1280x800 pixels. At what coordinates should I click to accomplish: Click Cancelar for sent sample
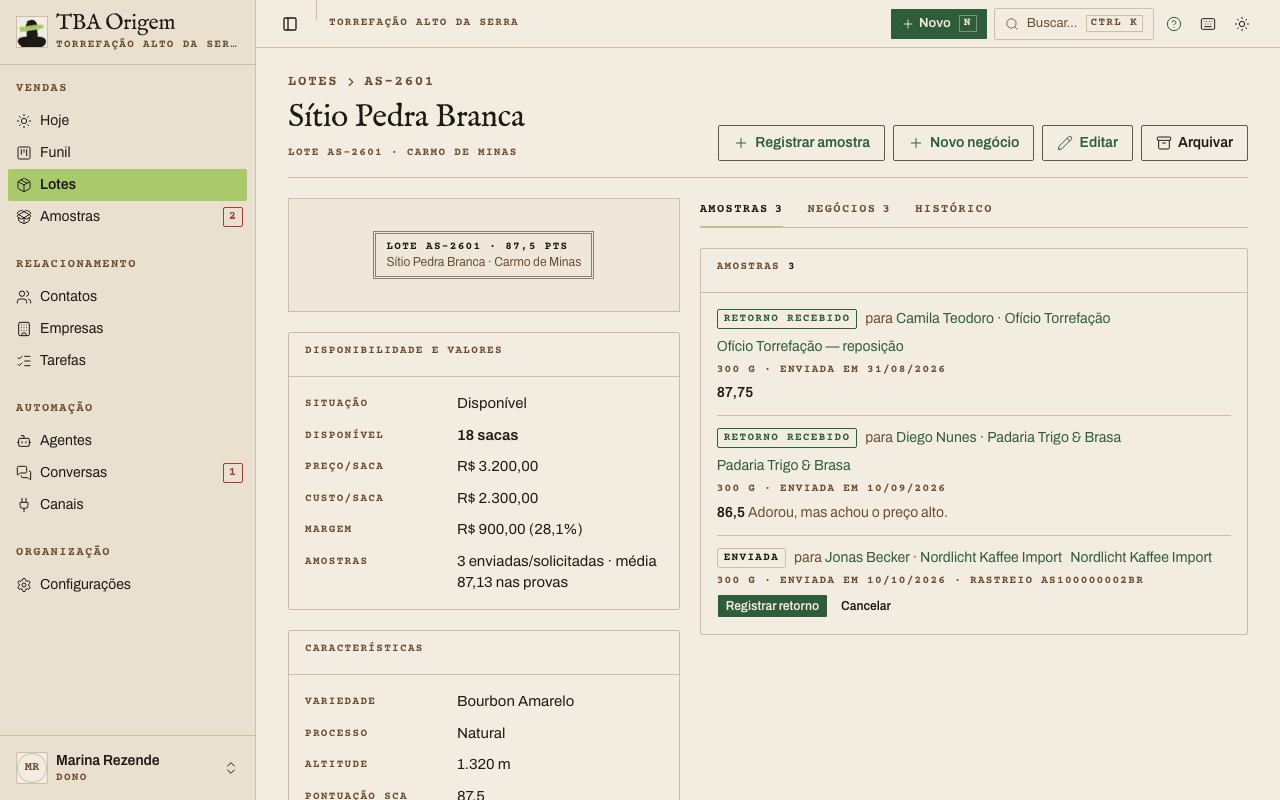[x=866, y=606]
